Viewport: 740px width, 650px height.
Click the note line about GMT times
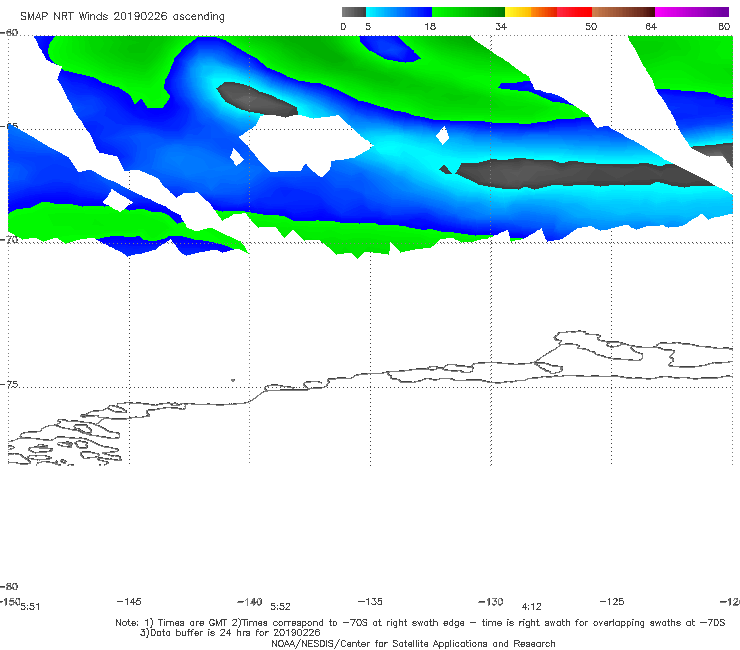[420, 623]
